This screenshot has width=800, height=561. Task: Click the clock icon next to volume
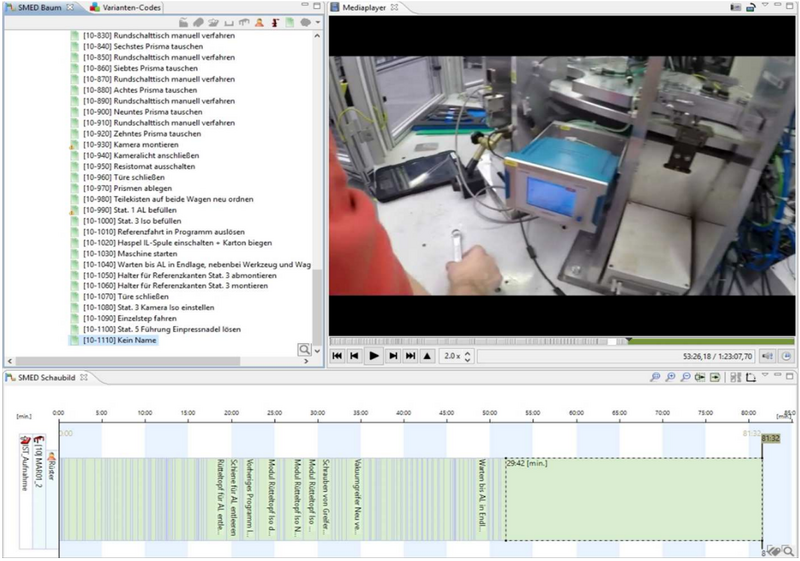[x=785, y=355]
